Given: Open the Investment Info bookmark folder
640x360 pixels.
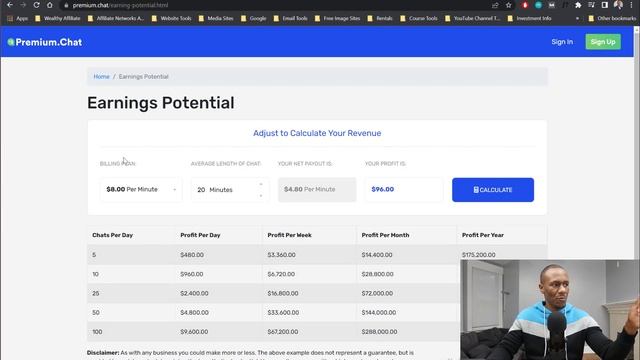Looking at the screenshot, I should (x=529, y=18).
